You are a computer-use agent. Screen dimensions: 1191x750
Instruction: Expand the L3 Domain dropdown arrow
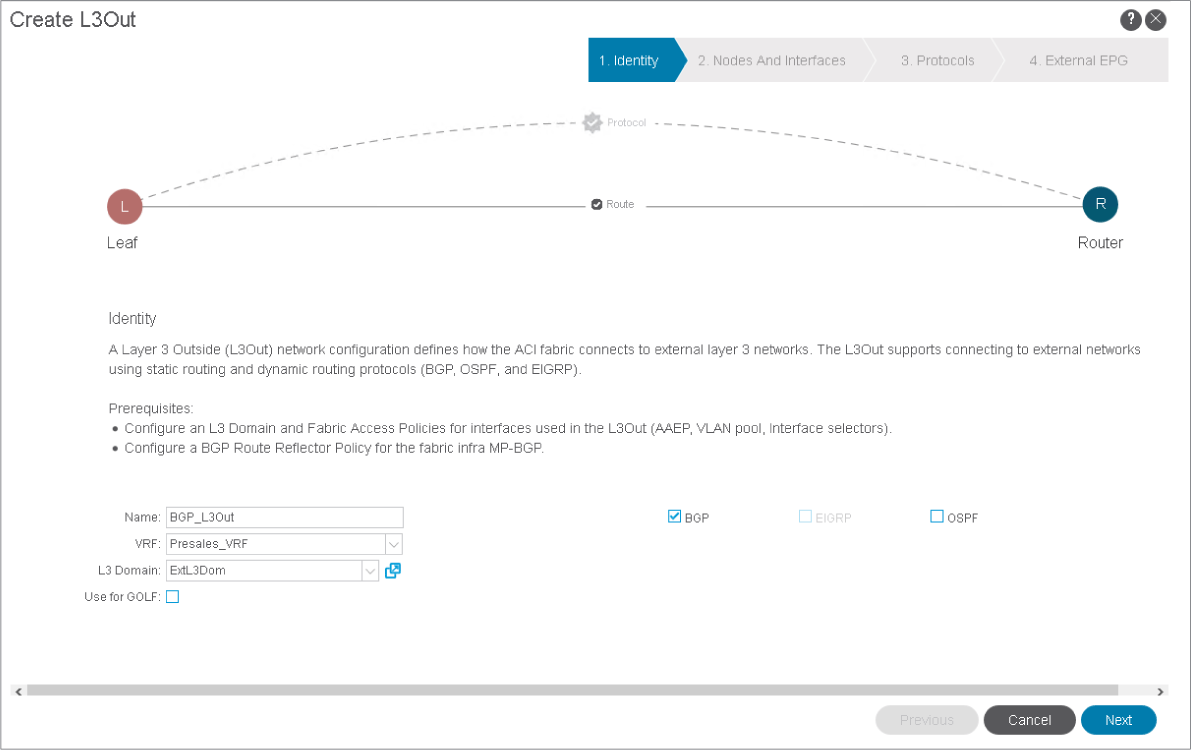click(x=370, y=571)
